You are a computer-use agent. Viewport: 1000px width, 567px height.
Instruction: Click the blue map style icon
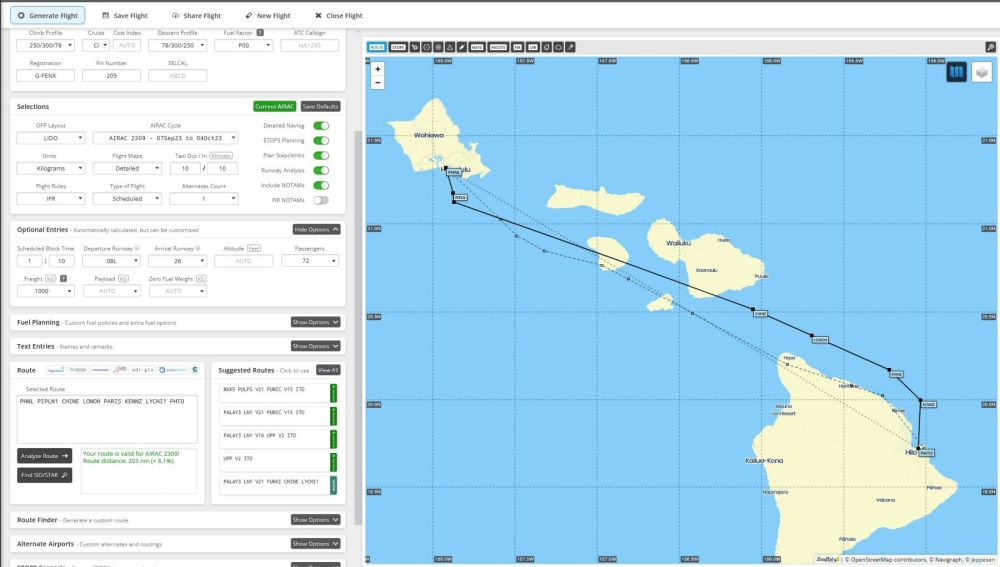click(x=956, y=72)
